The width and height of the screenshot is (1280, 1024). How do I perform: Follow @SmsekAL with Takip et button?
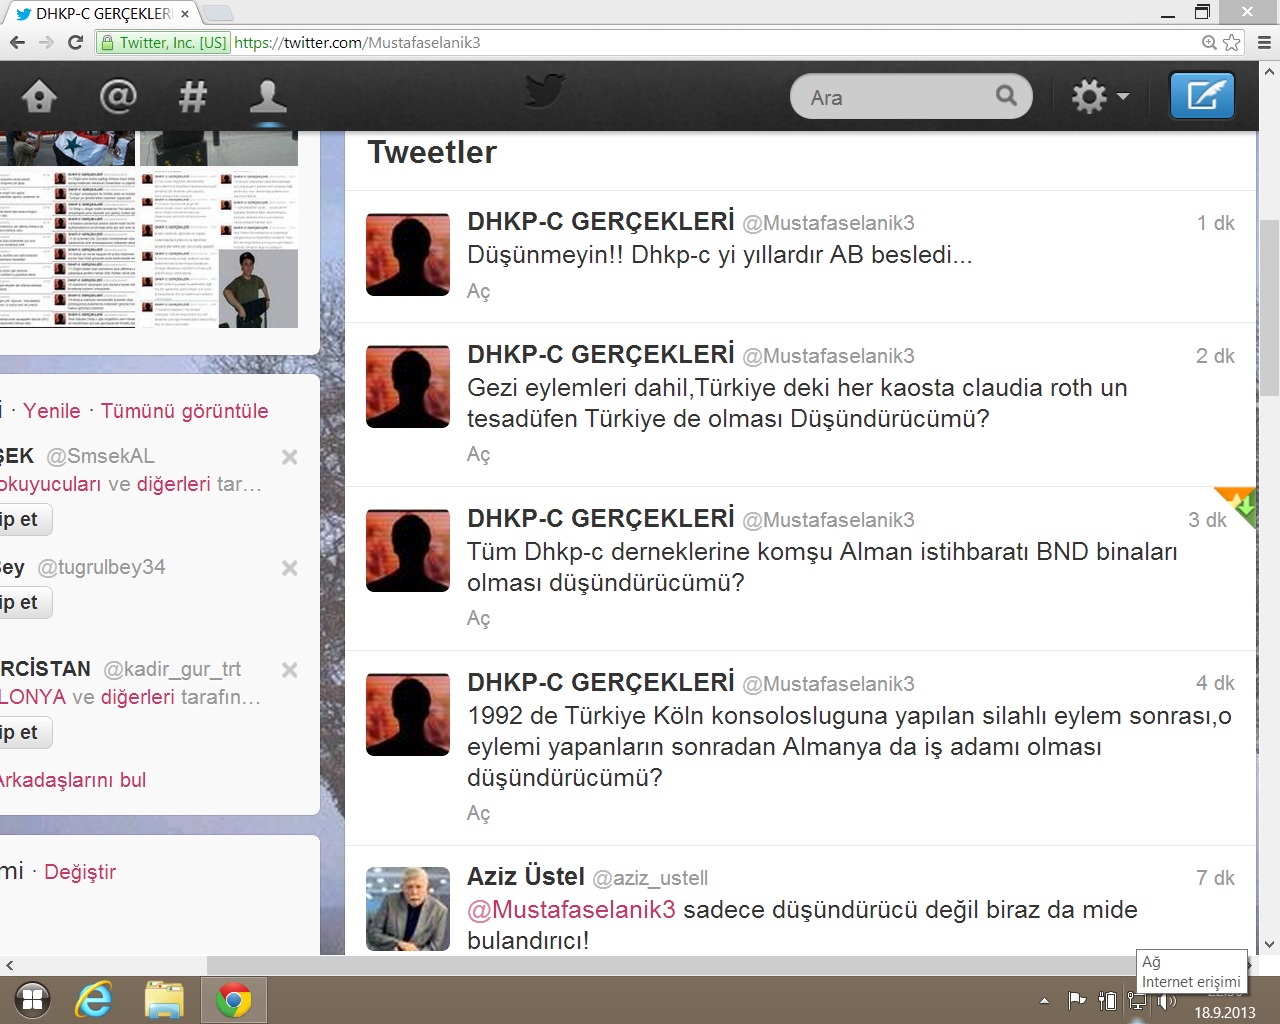[24, 520]
